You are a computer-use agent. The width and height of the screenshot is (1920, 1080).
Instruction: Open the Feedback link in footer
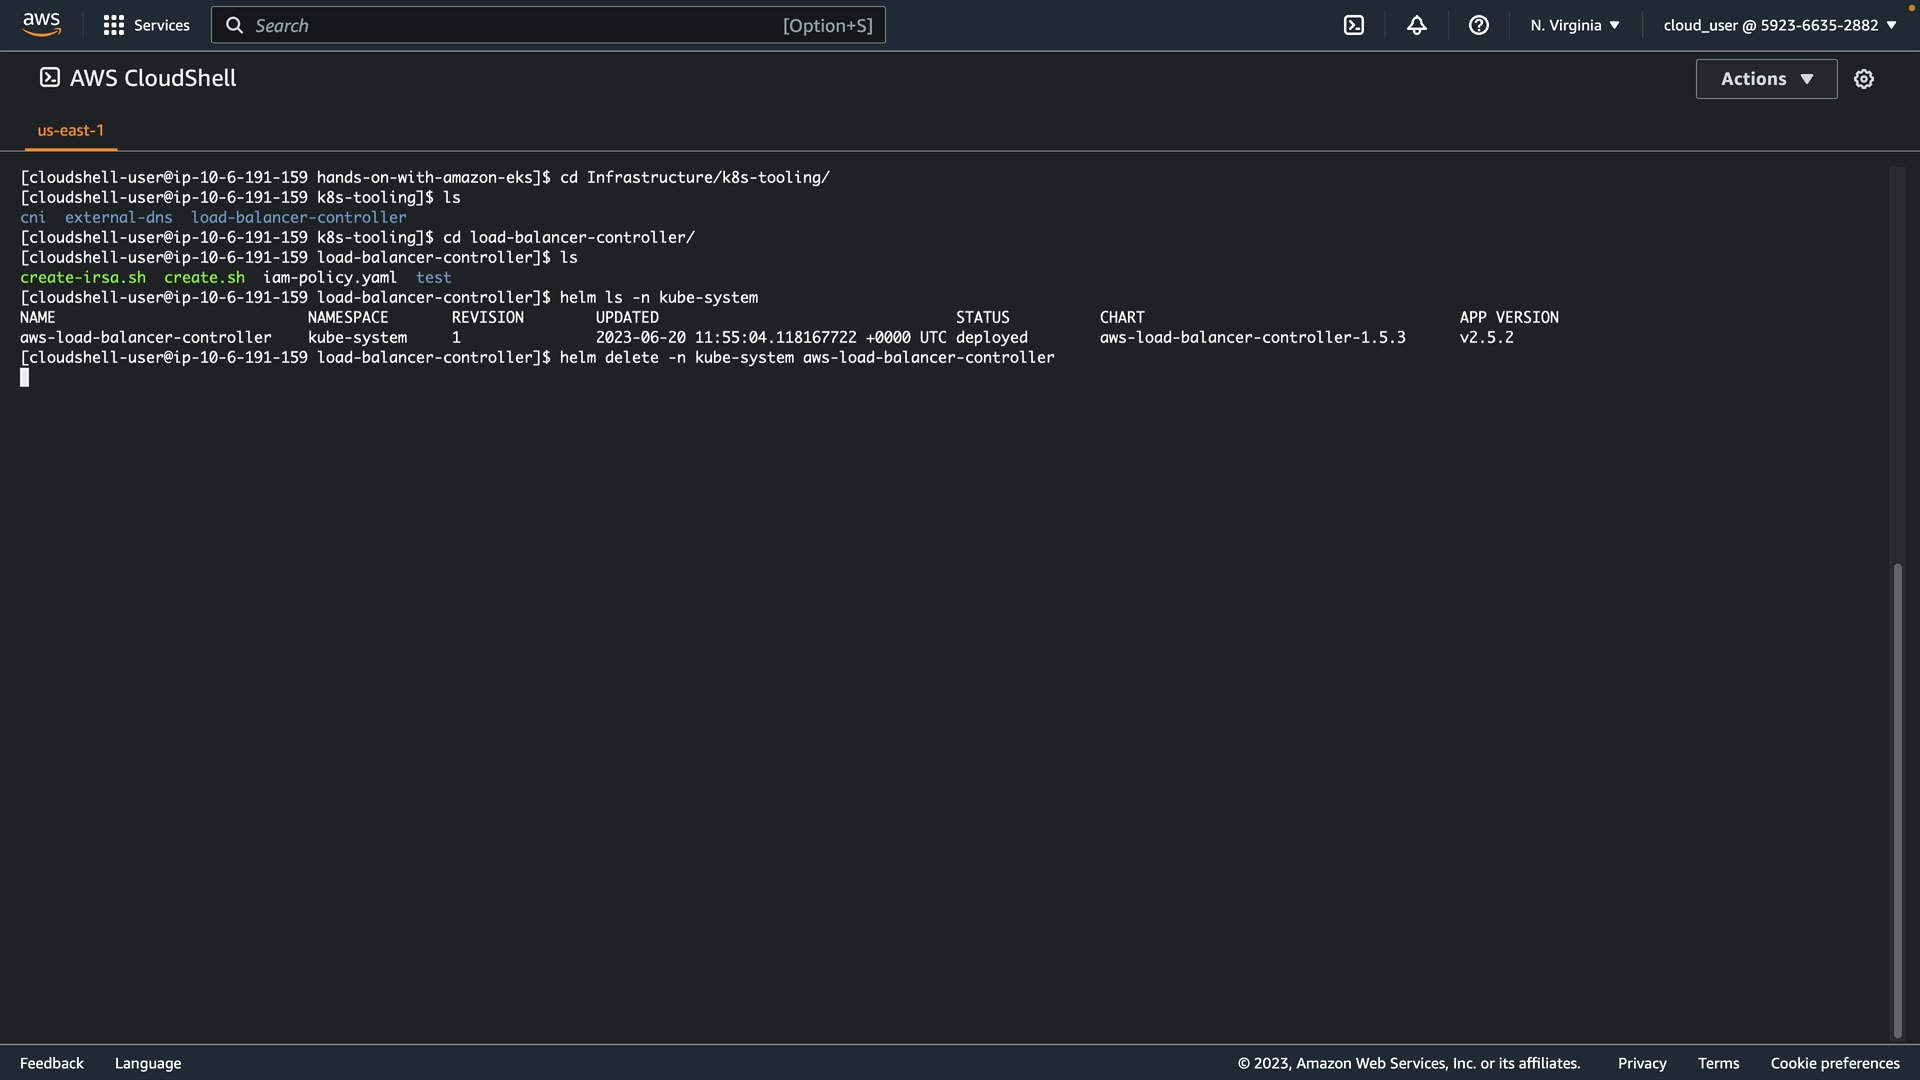coord(52,1063)
